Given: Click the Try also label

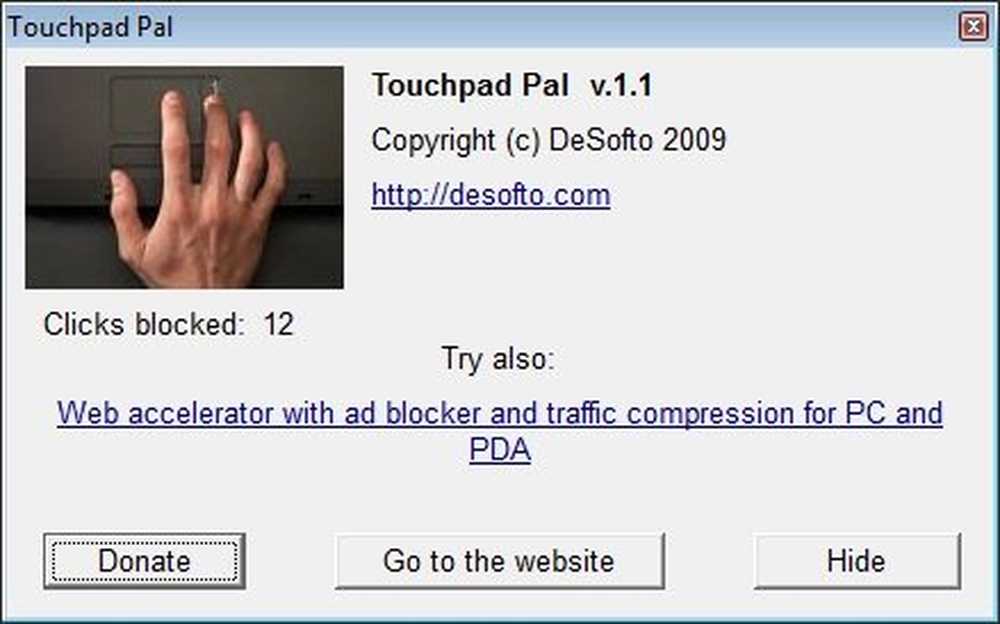Looking at the screenshot, I should (x=497, y=359).
